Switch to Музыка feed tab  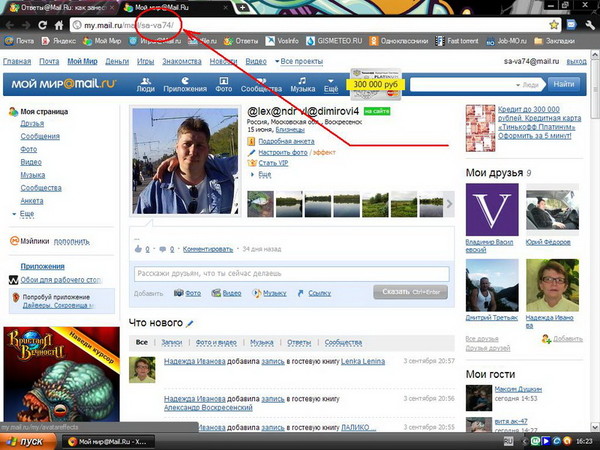(x=262, y=342)
